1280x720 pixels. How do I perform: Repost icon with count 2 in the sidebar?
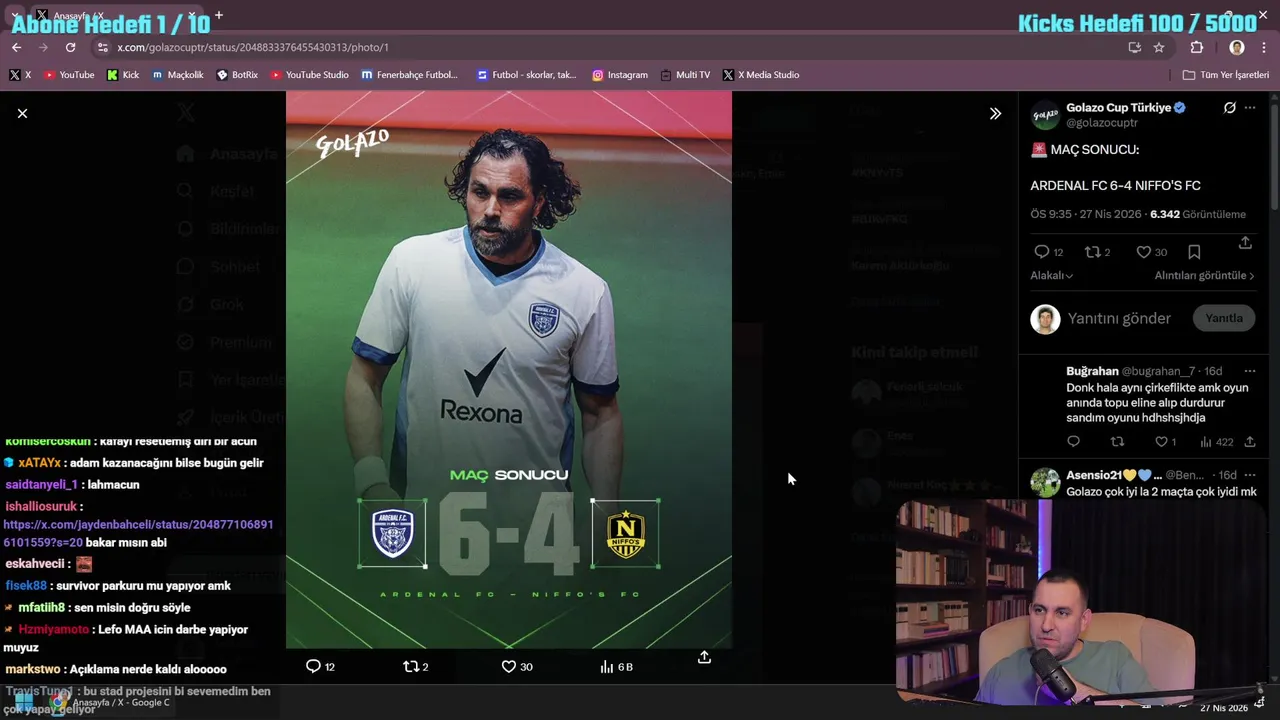click(x=1092, y=252)
